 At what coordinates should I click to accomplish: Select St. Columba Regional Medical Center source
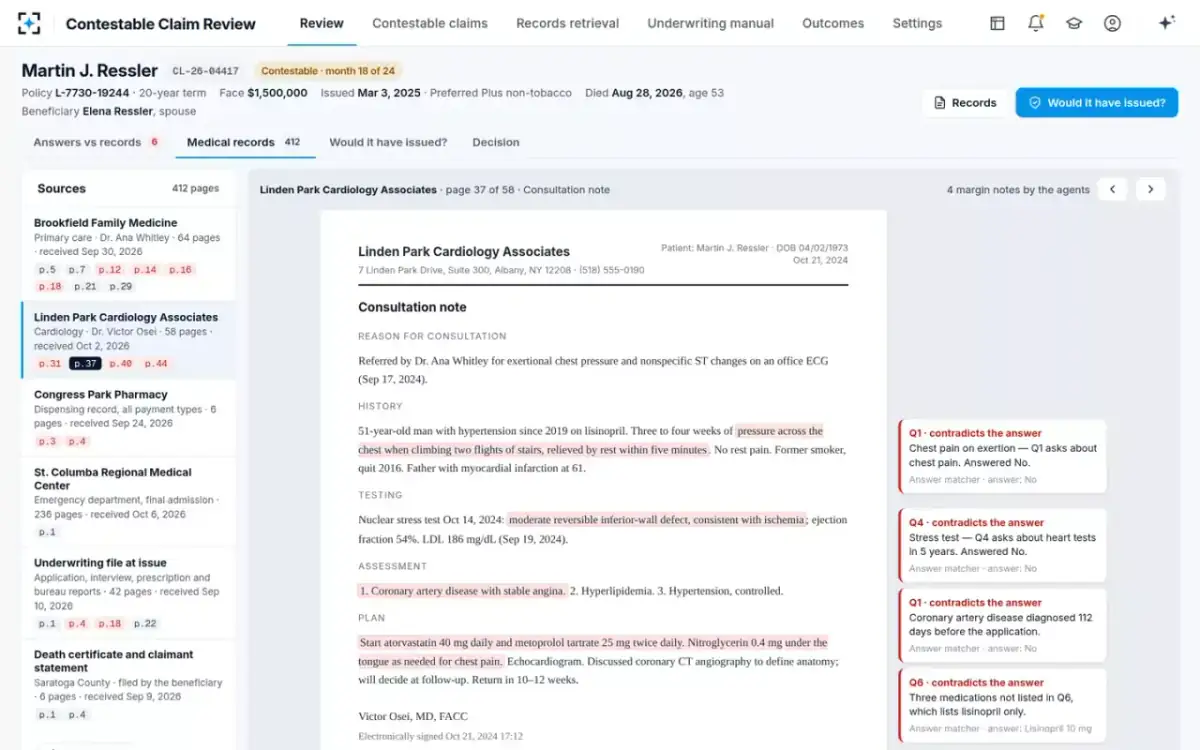pos(129,502)
